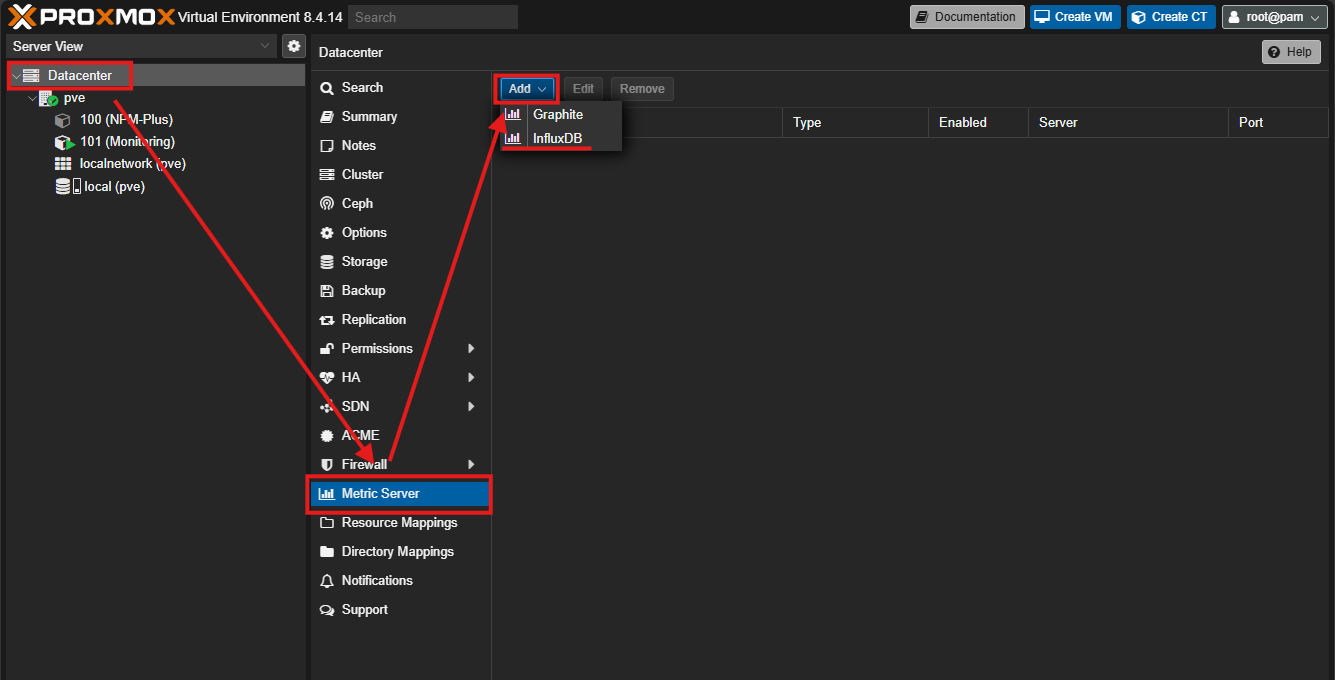Click the Resource Mappings folder icon

[326, 523]
